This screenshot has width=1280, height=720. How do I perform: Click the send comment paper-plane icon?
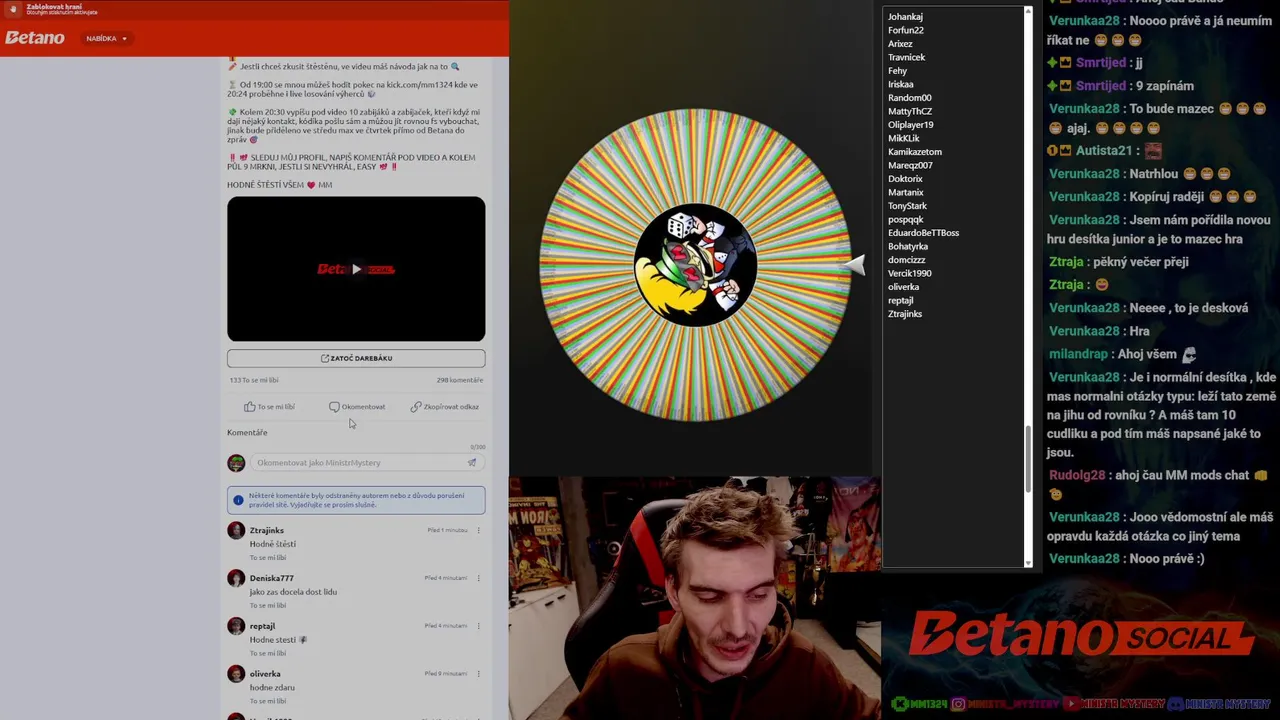click(x=472, y=463)
